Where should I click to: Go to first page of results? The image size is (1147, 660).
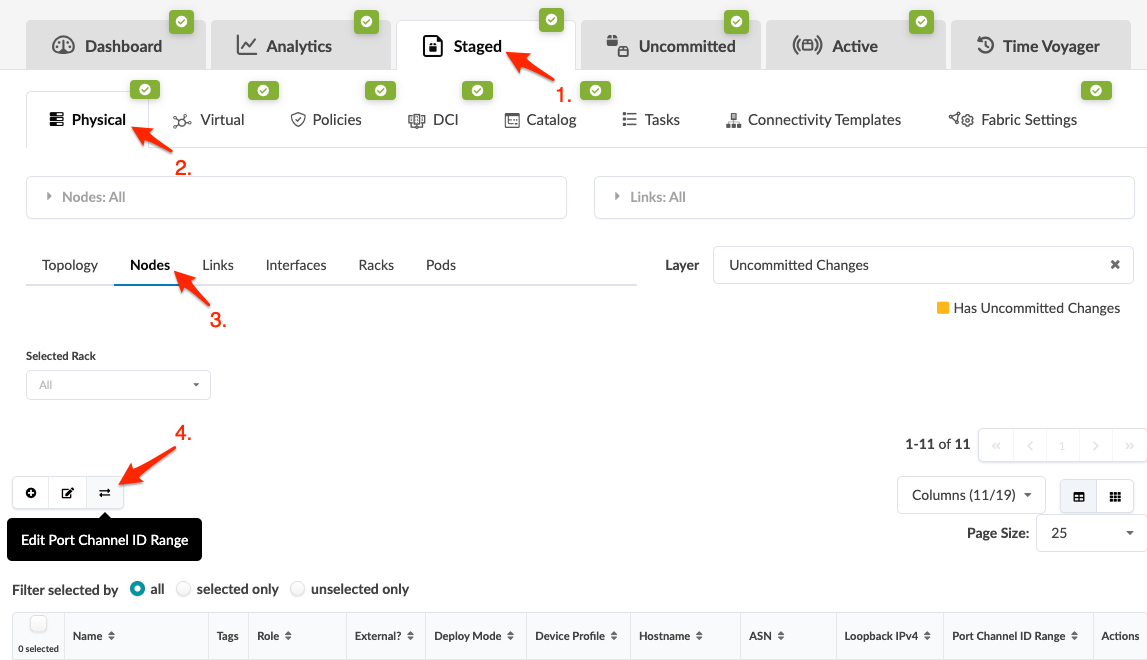coord(996,445)
